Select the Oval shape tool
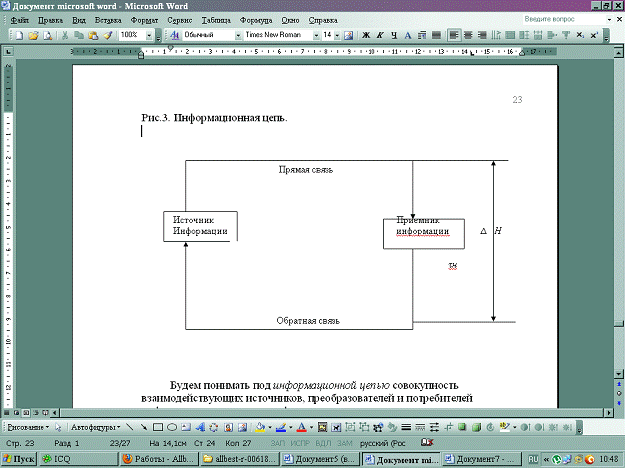625x468 pixels. (x=171, y=425)
